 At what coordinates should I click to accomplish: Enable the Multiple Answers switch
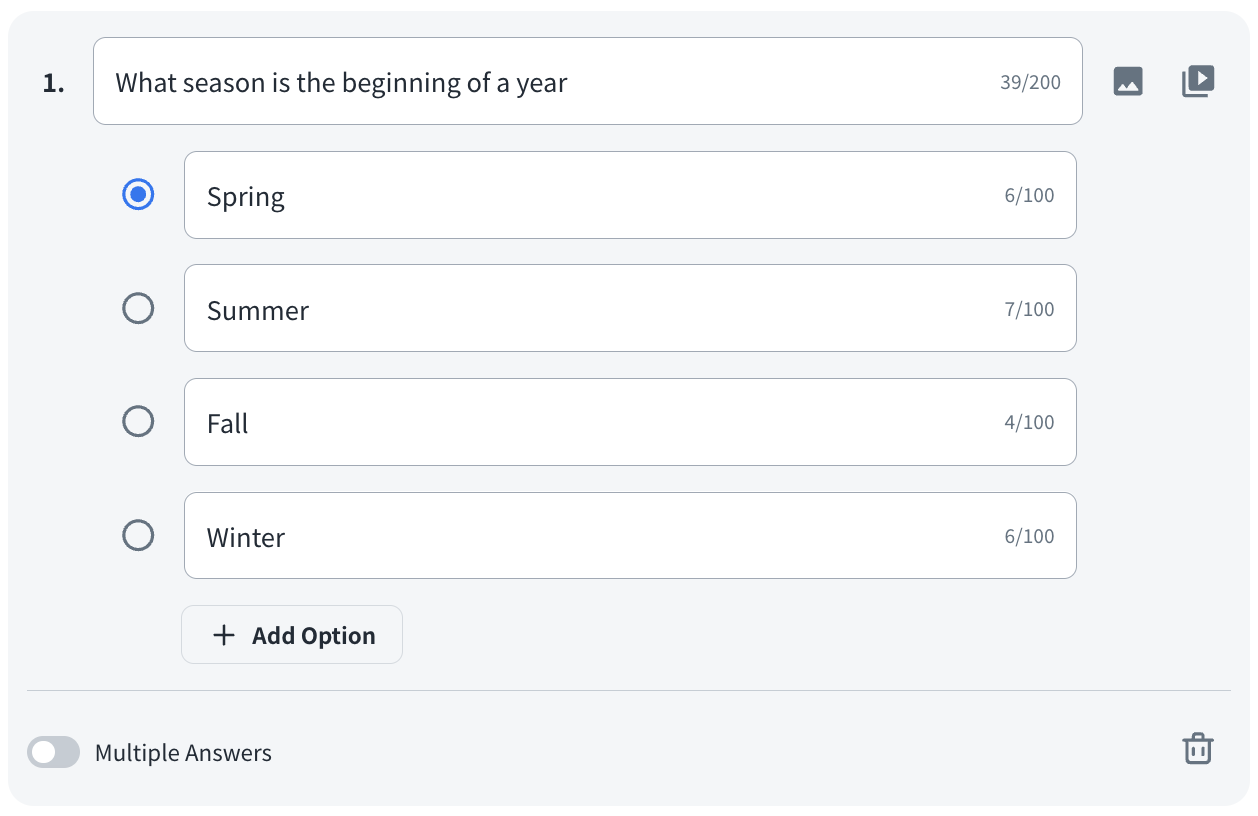point(53,752)
